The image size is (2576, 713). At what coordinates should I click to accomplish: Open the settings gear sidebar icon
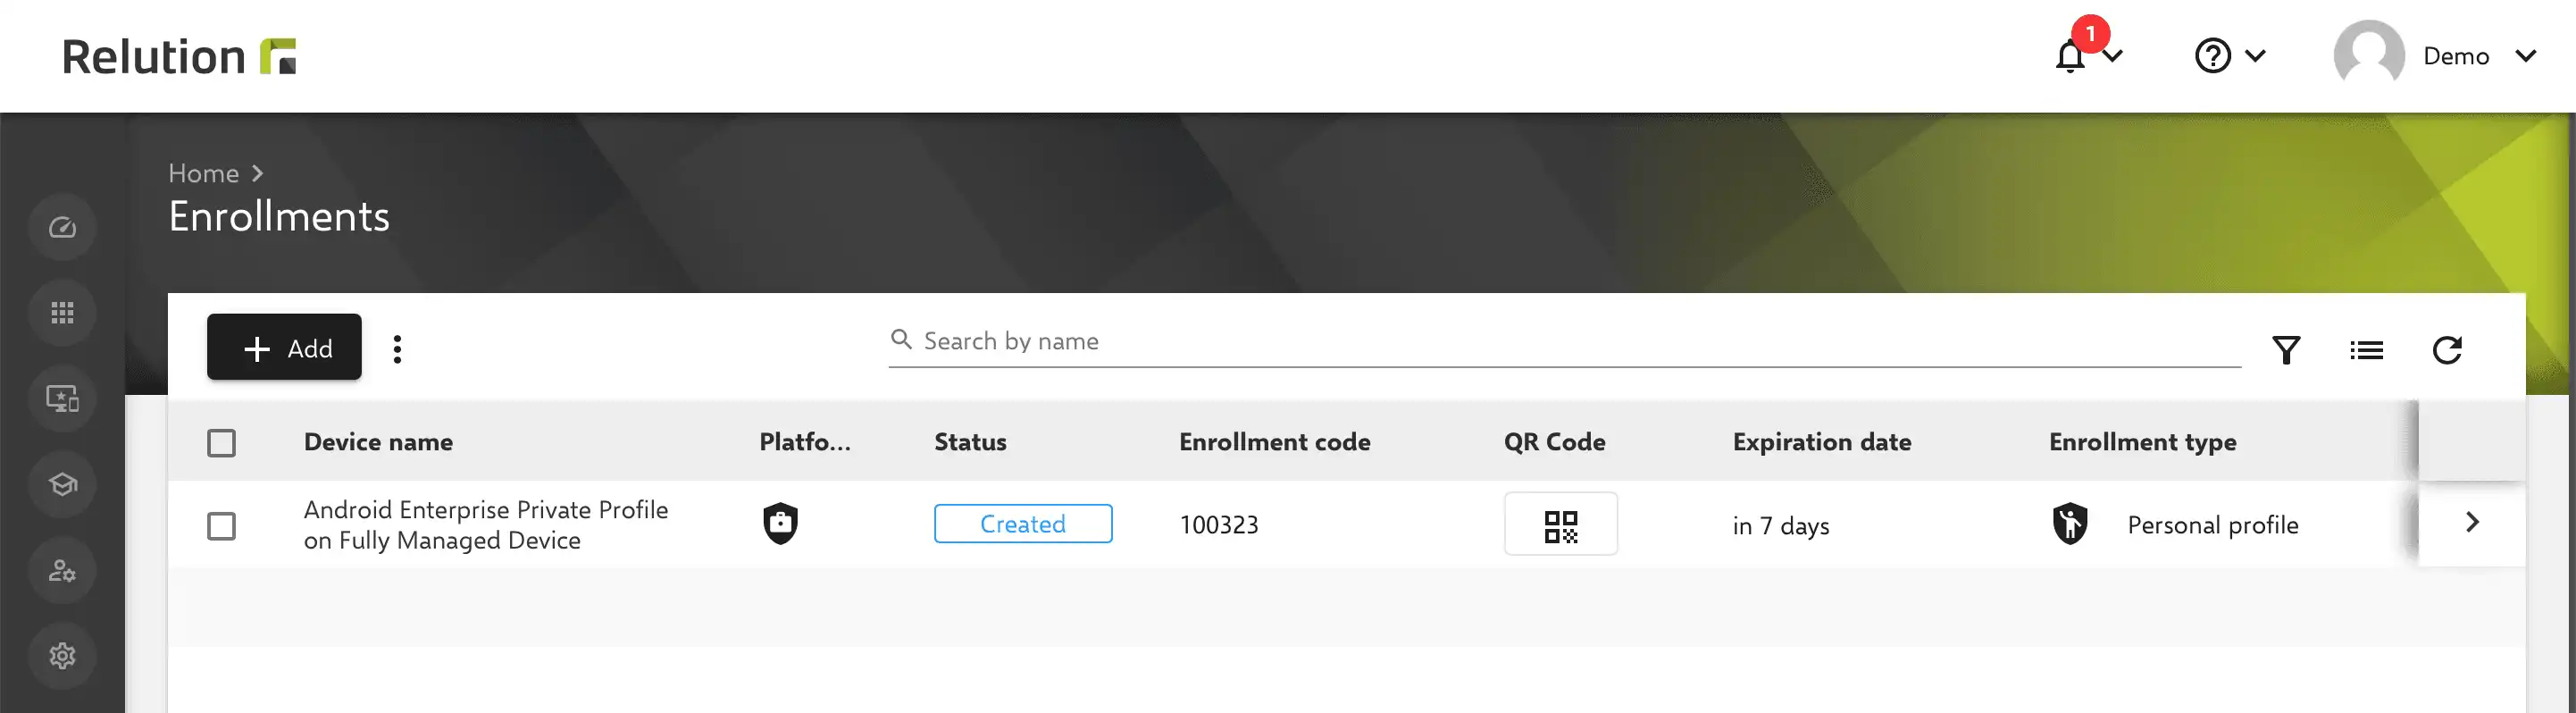62,656
